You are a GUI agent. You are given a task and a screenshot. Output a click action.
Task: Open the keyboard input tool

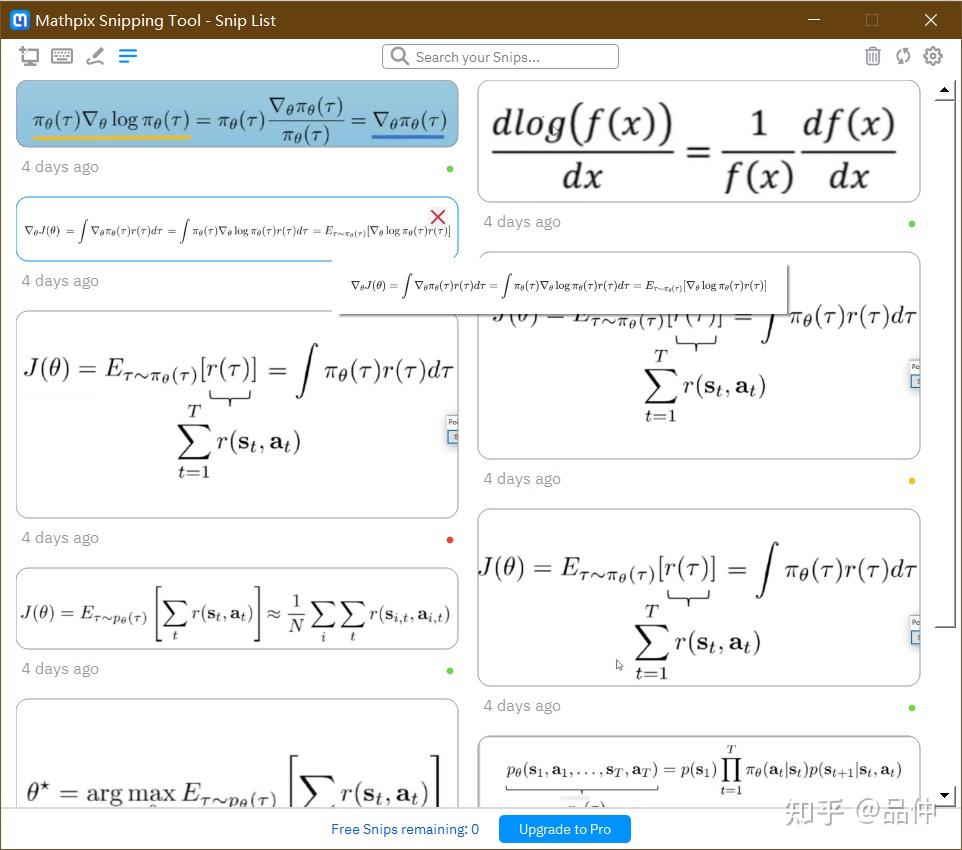coord(61,56)
